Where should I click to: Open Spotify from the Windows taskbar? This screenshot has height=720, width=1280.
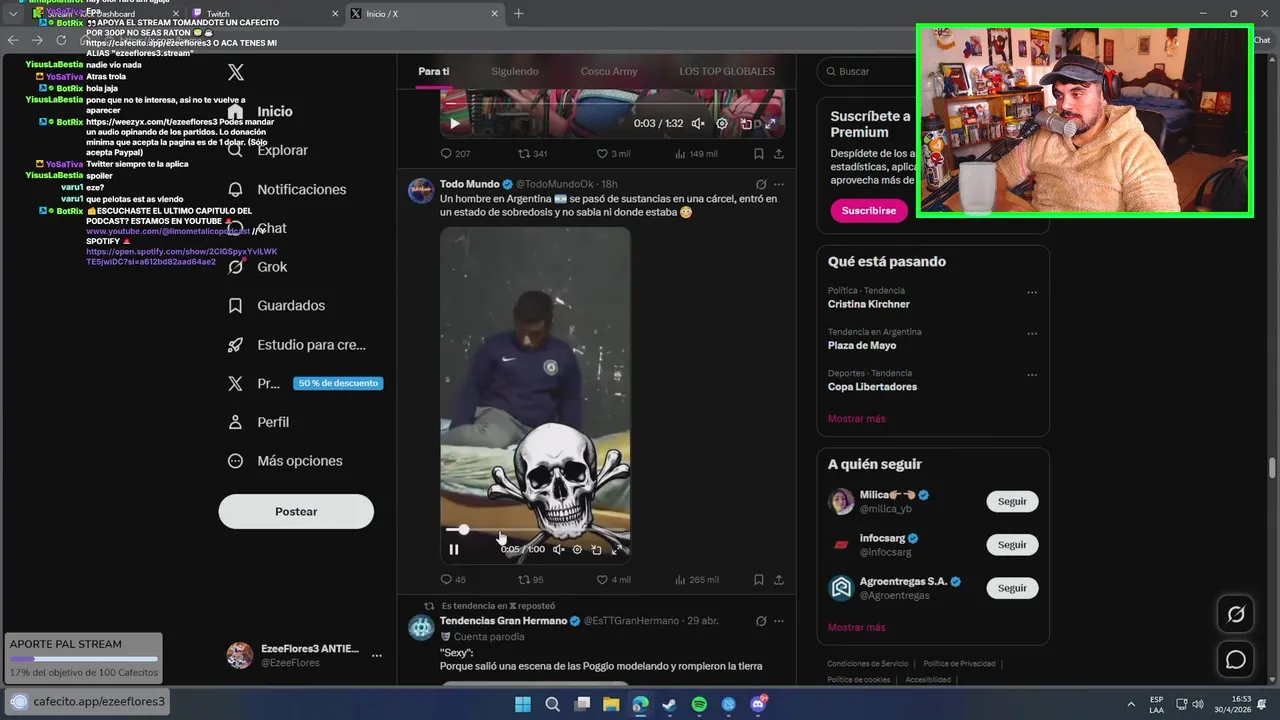[699, 704]
